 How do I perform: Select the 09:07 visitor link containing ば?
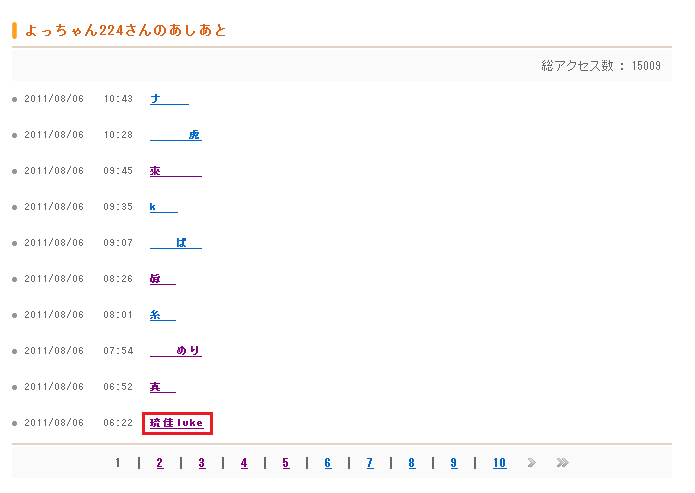pos(176,243)
